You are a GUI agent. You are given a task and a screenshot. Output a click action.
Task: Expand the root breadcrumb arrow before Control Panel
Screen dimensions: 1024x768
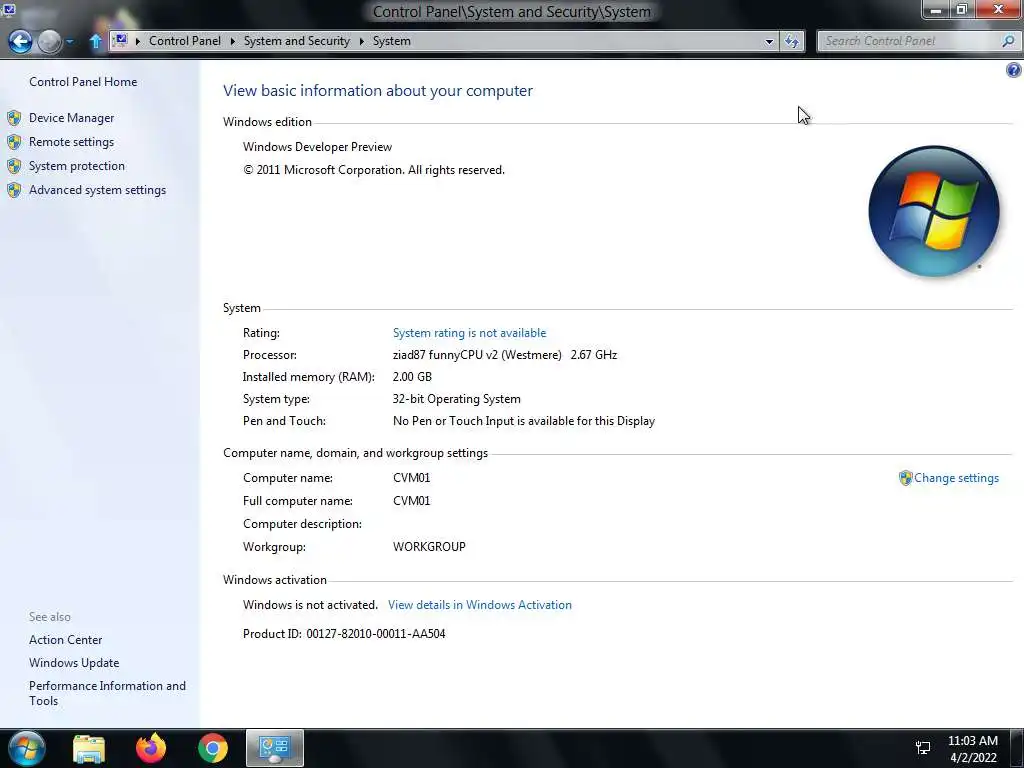point(138,41)
